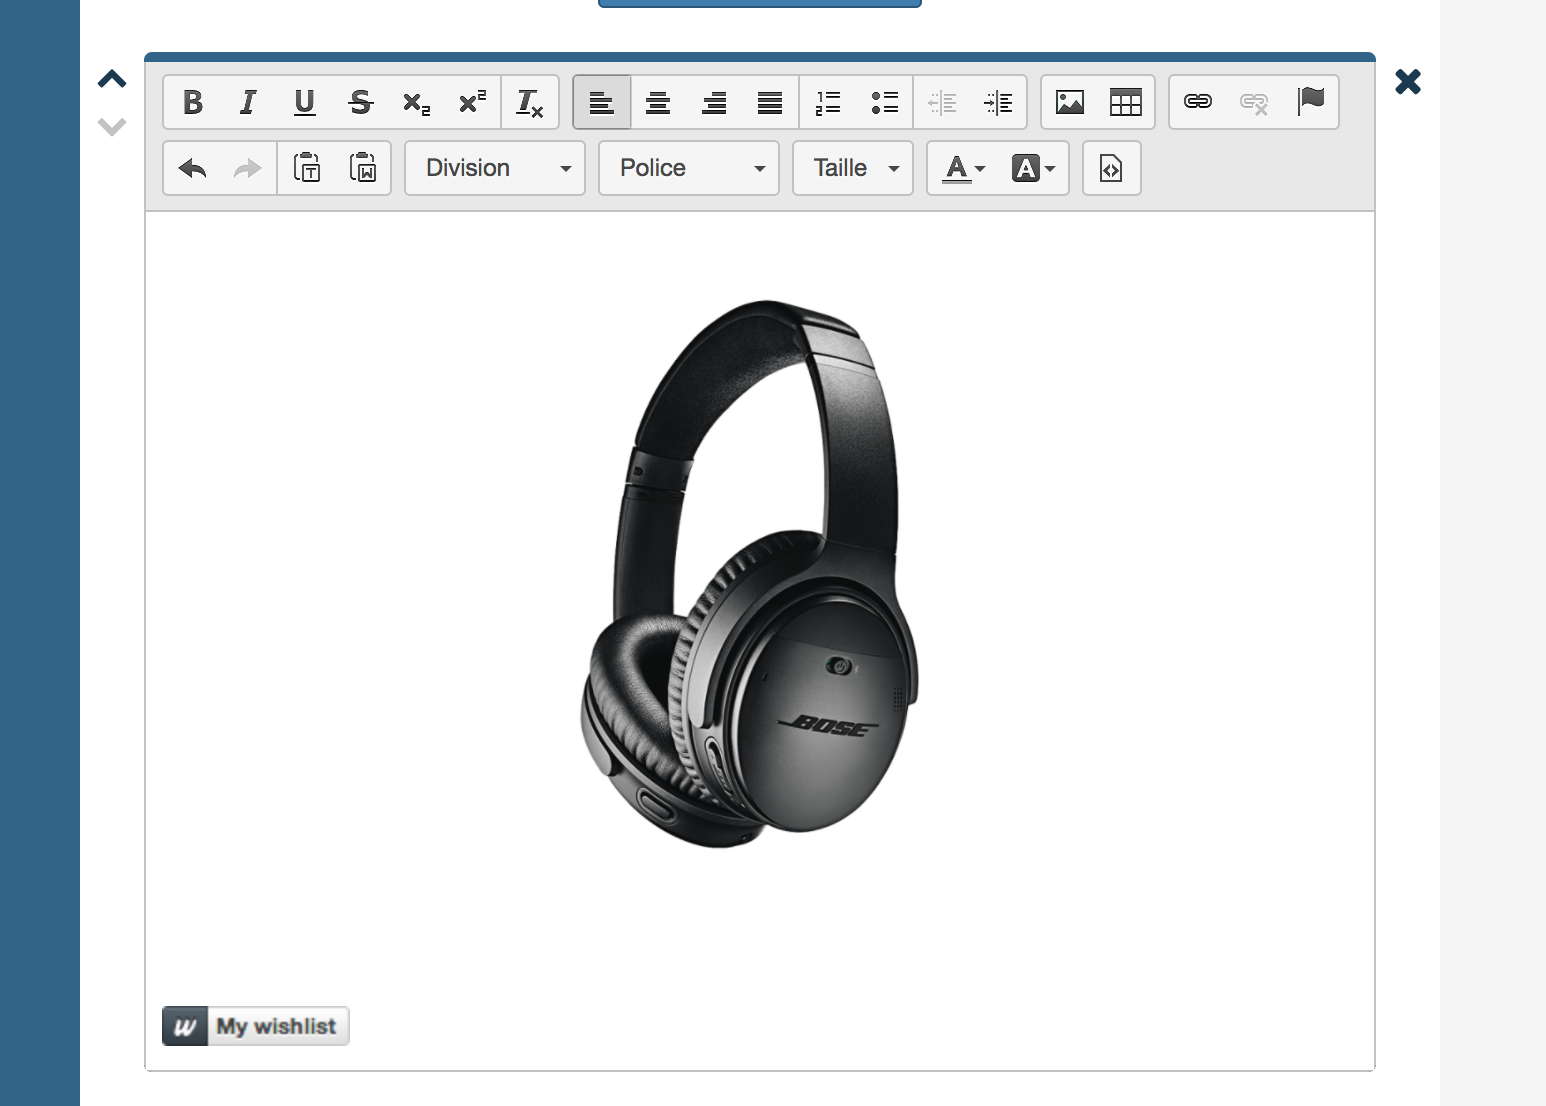This screenshot has width=1546, height=1106.
Task: Insert a table
Action: pyautogui.click(x=1126, y=102)
